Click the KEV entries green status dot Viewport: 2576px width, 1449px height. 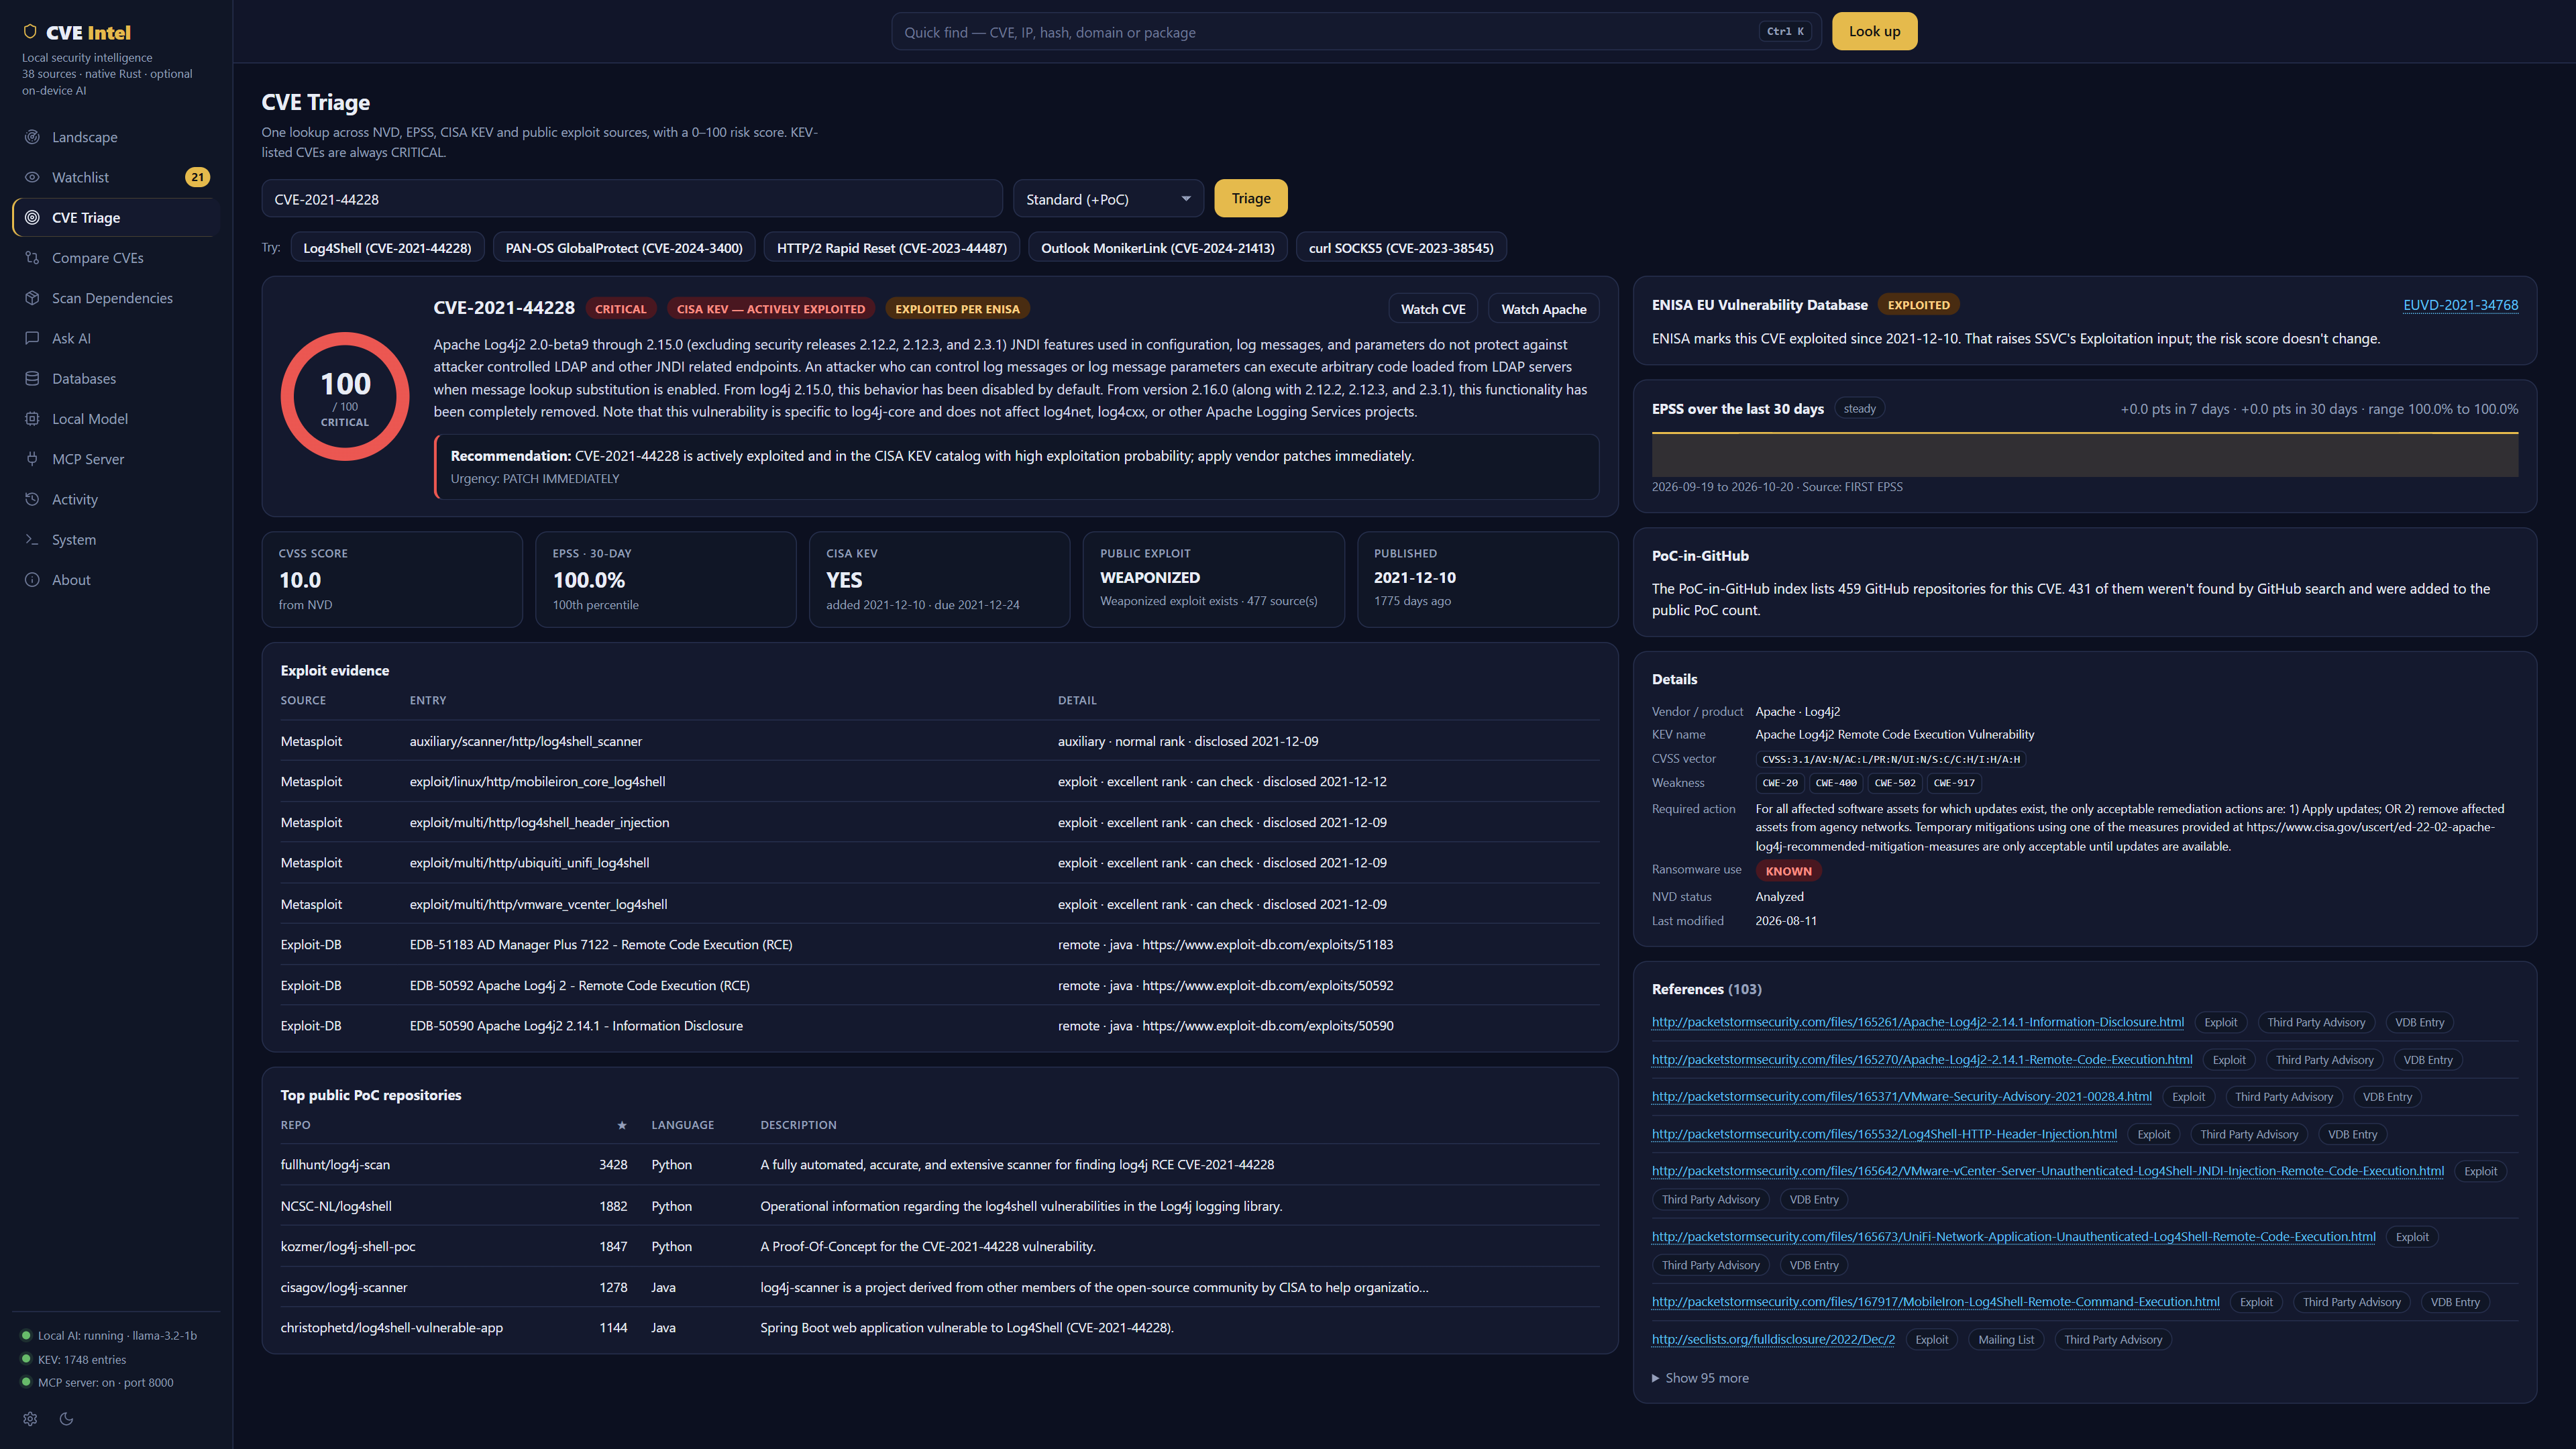pos(27,1359)
